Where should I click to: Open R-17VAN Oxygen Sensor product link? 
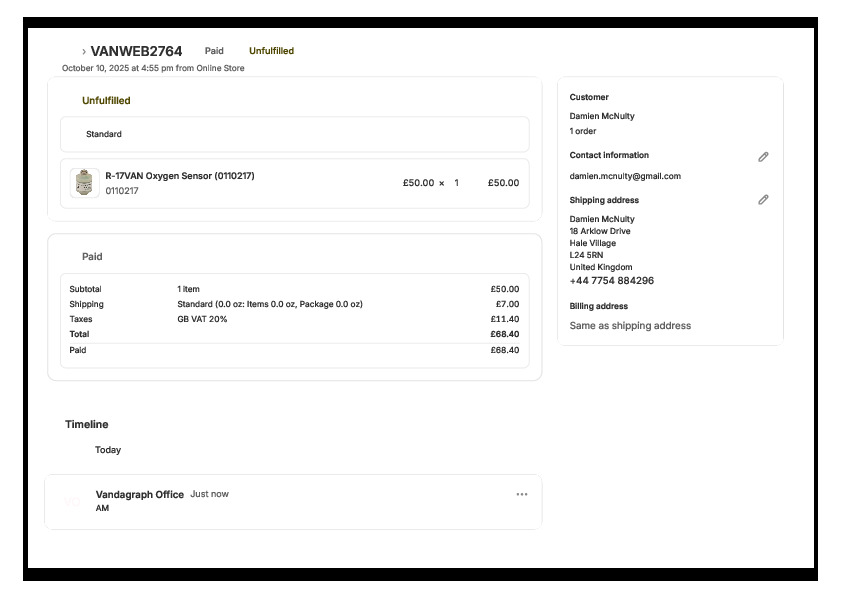click(180, 176)
